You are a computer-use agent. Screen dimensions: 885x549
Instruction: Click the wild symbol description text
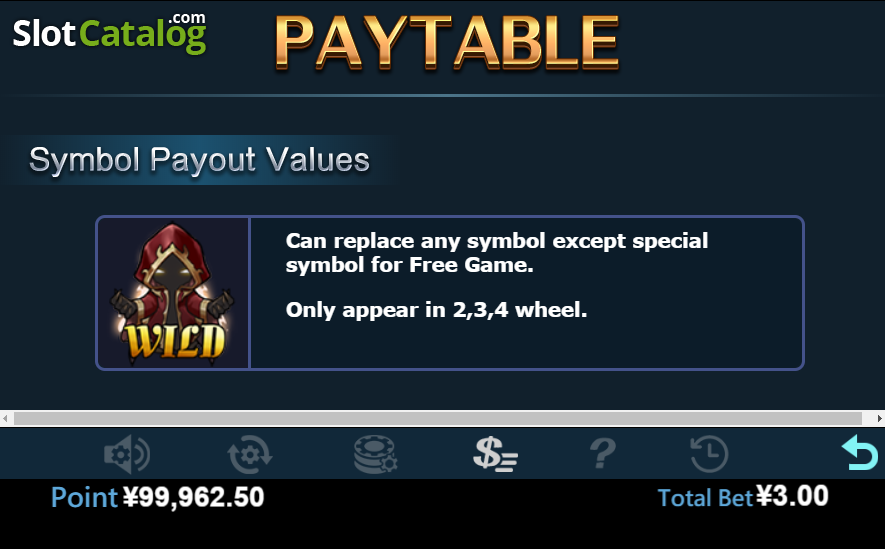(x=497, y=253)
